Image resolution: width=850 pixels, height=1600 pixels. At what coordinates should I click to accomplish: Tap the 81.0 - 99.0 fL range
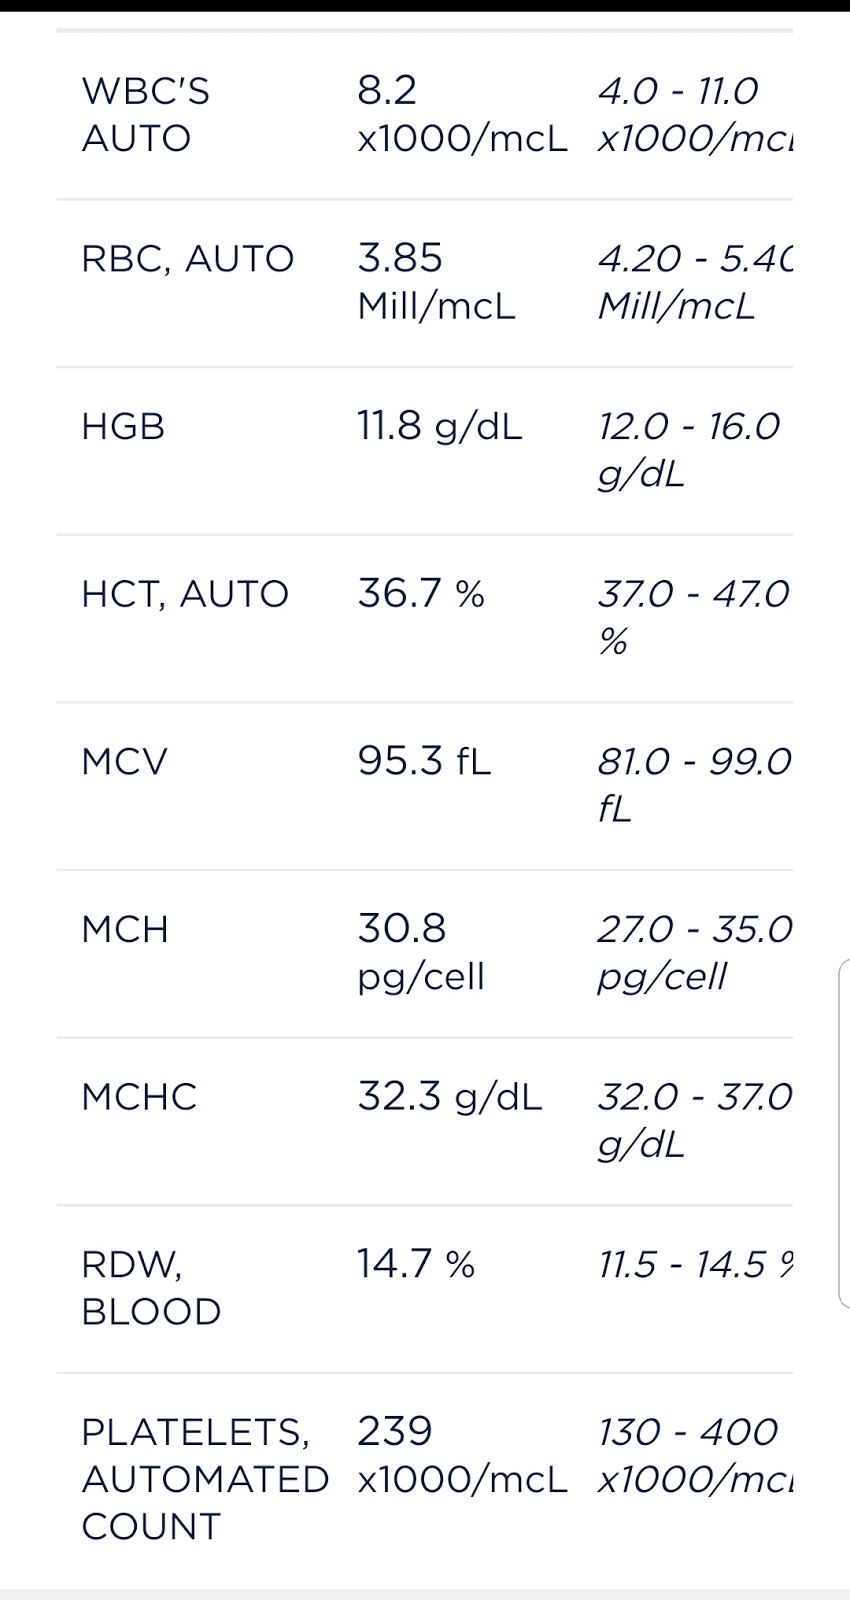[695, 785]
